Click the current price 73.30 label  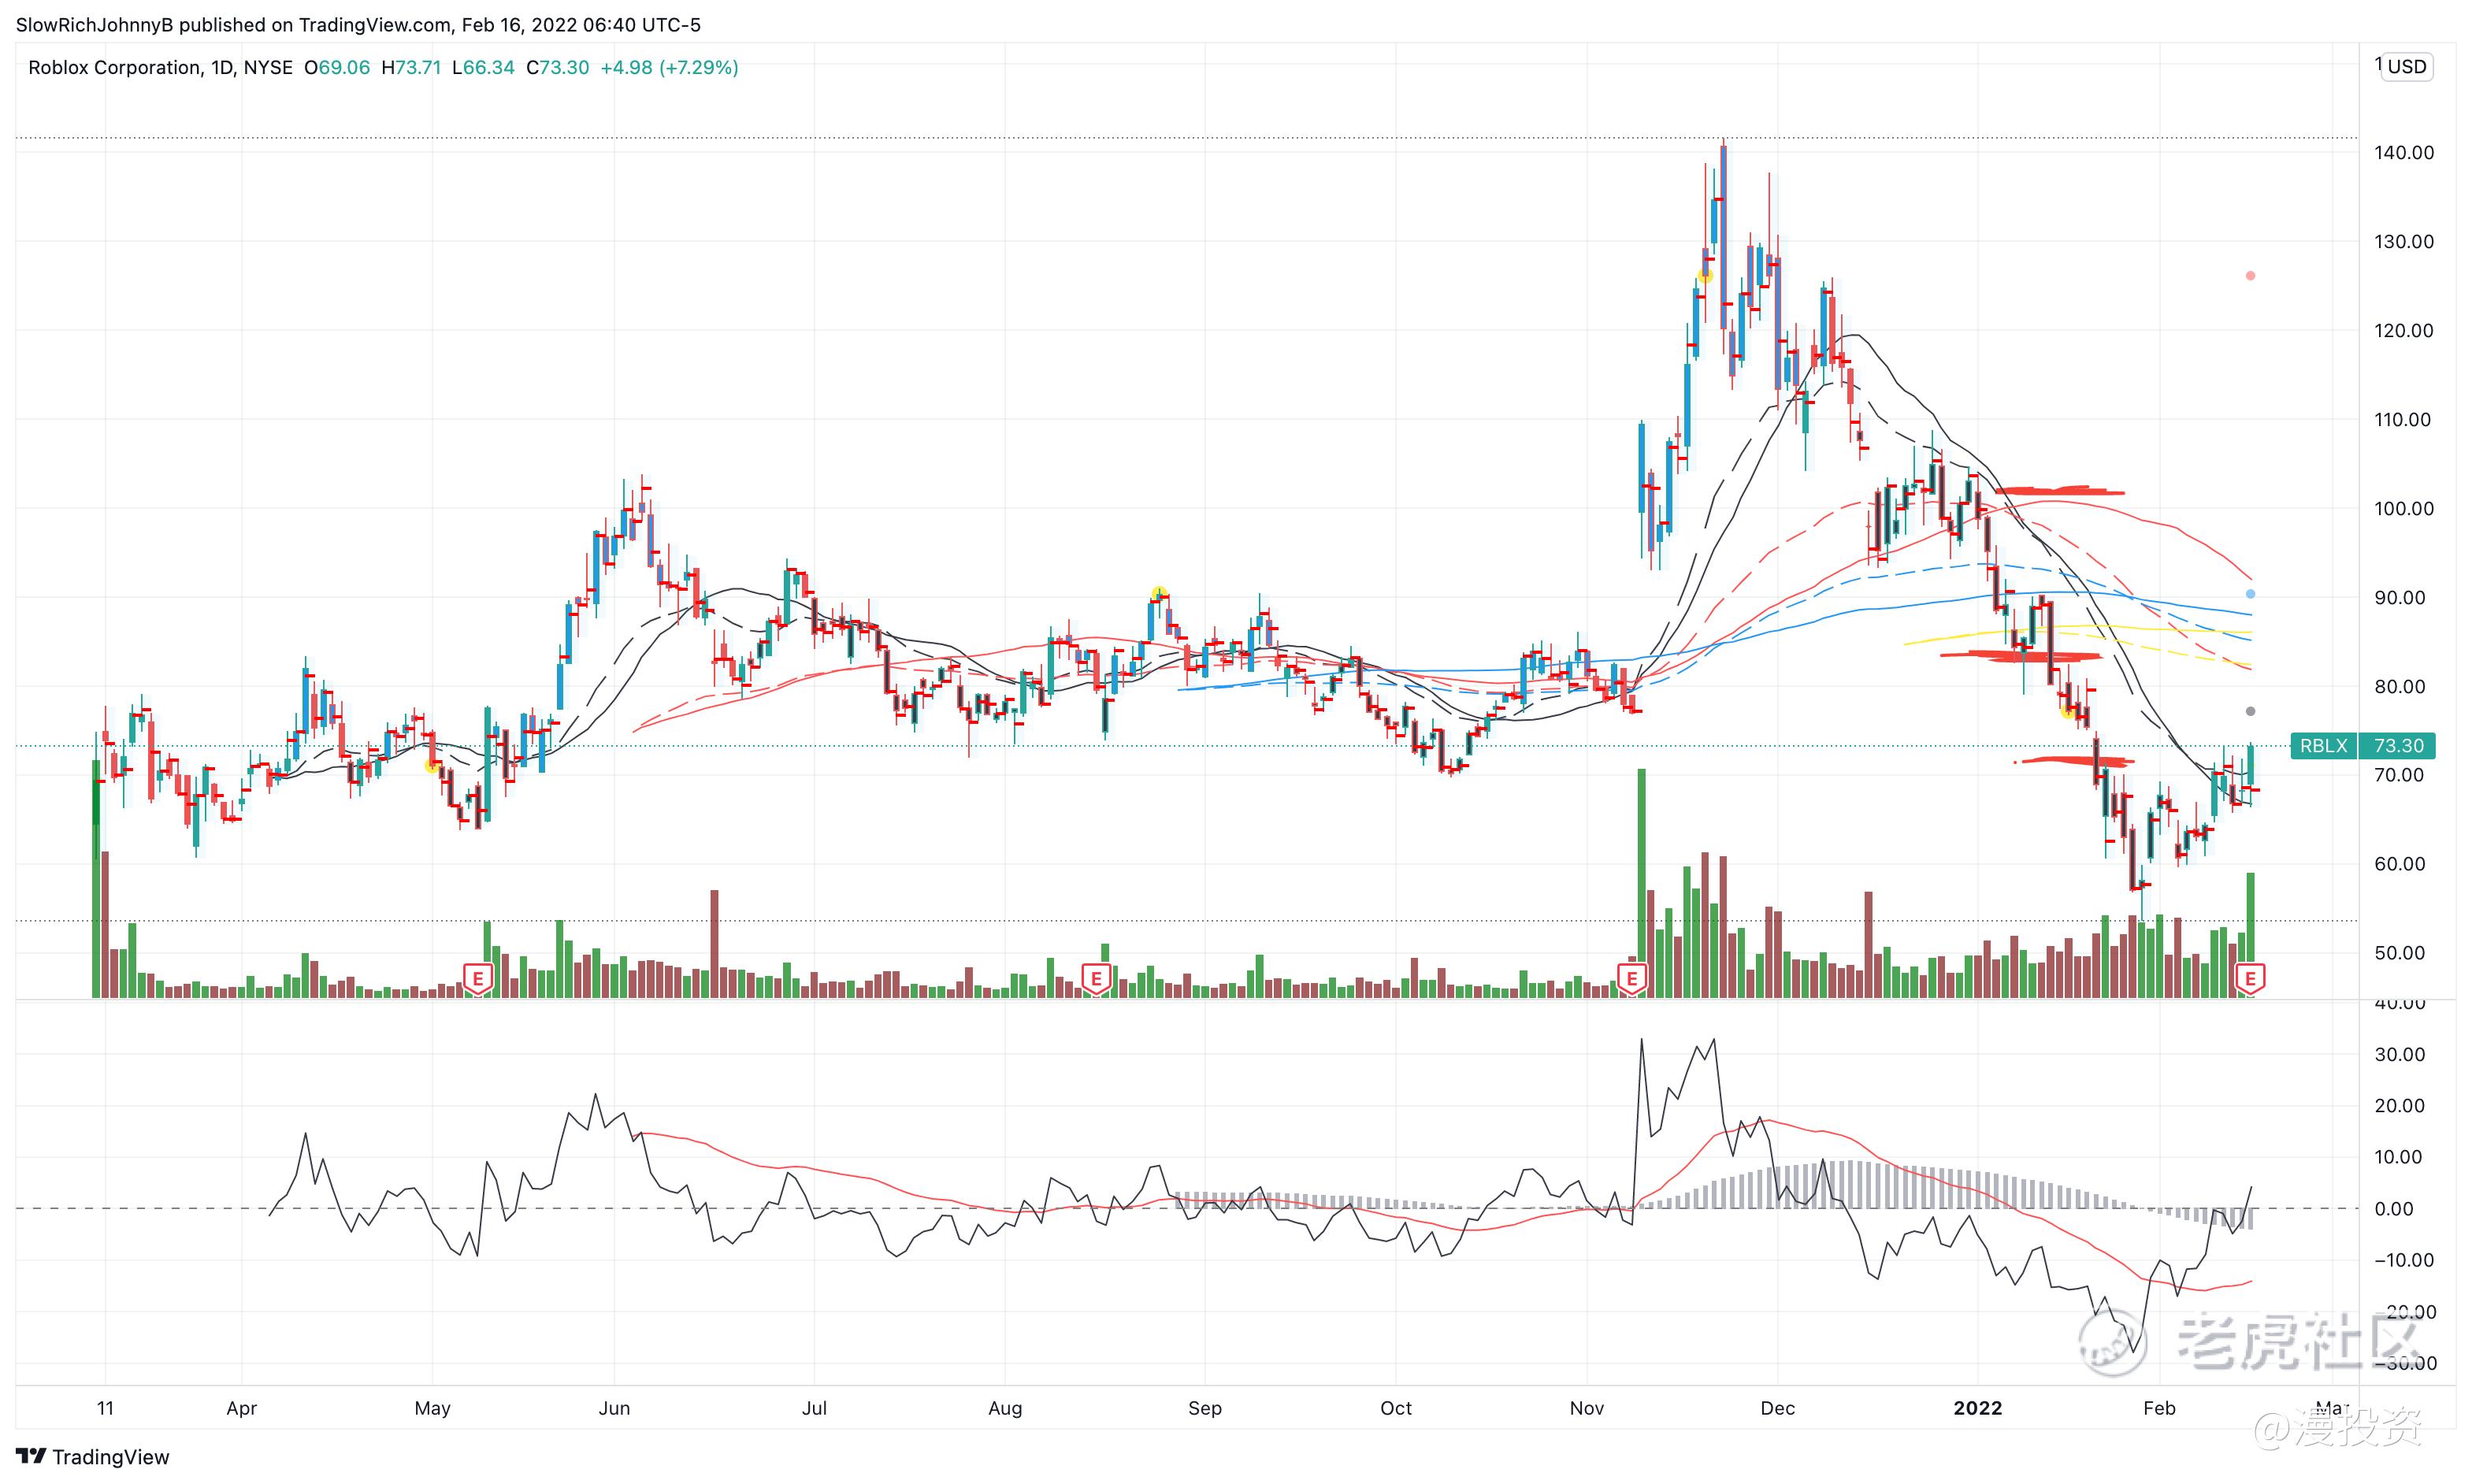coord(2398,746)
